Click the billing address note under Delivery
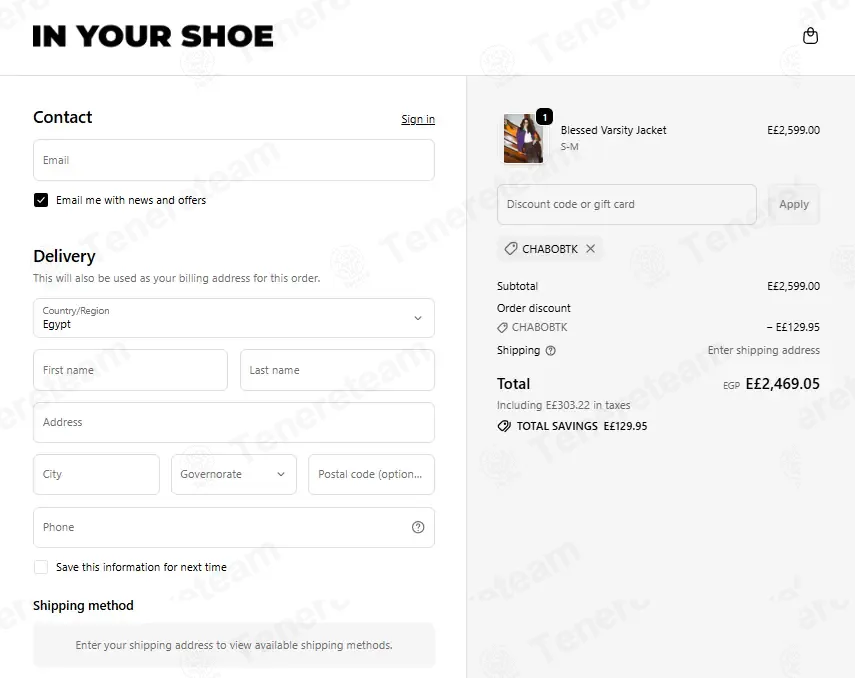 pos(177,278)
